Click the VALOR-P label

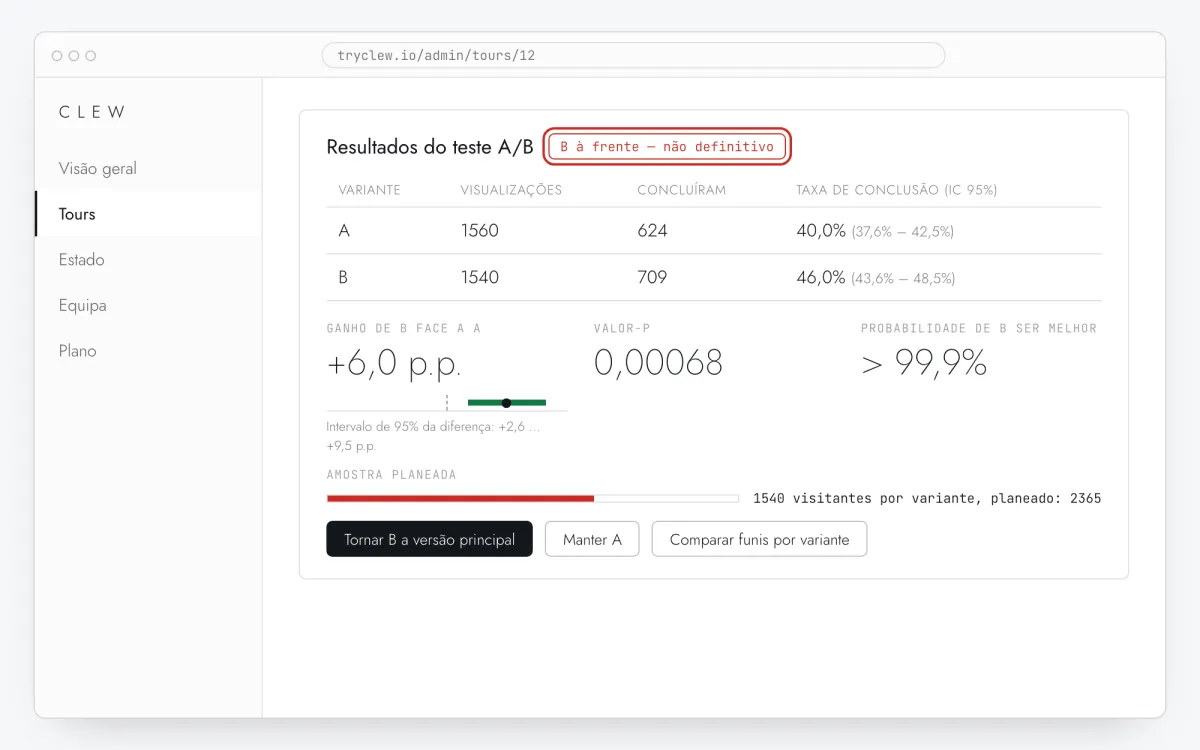click(622, 328)
